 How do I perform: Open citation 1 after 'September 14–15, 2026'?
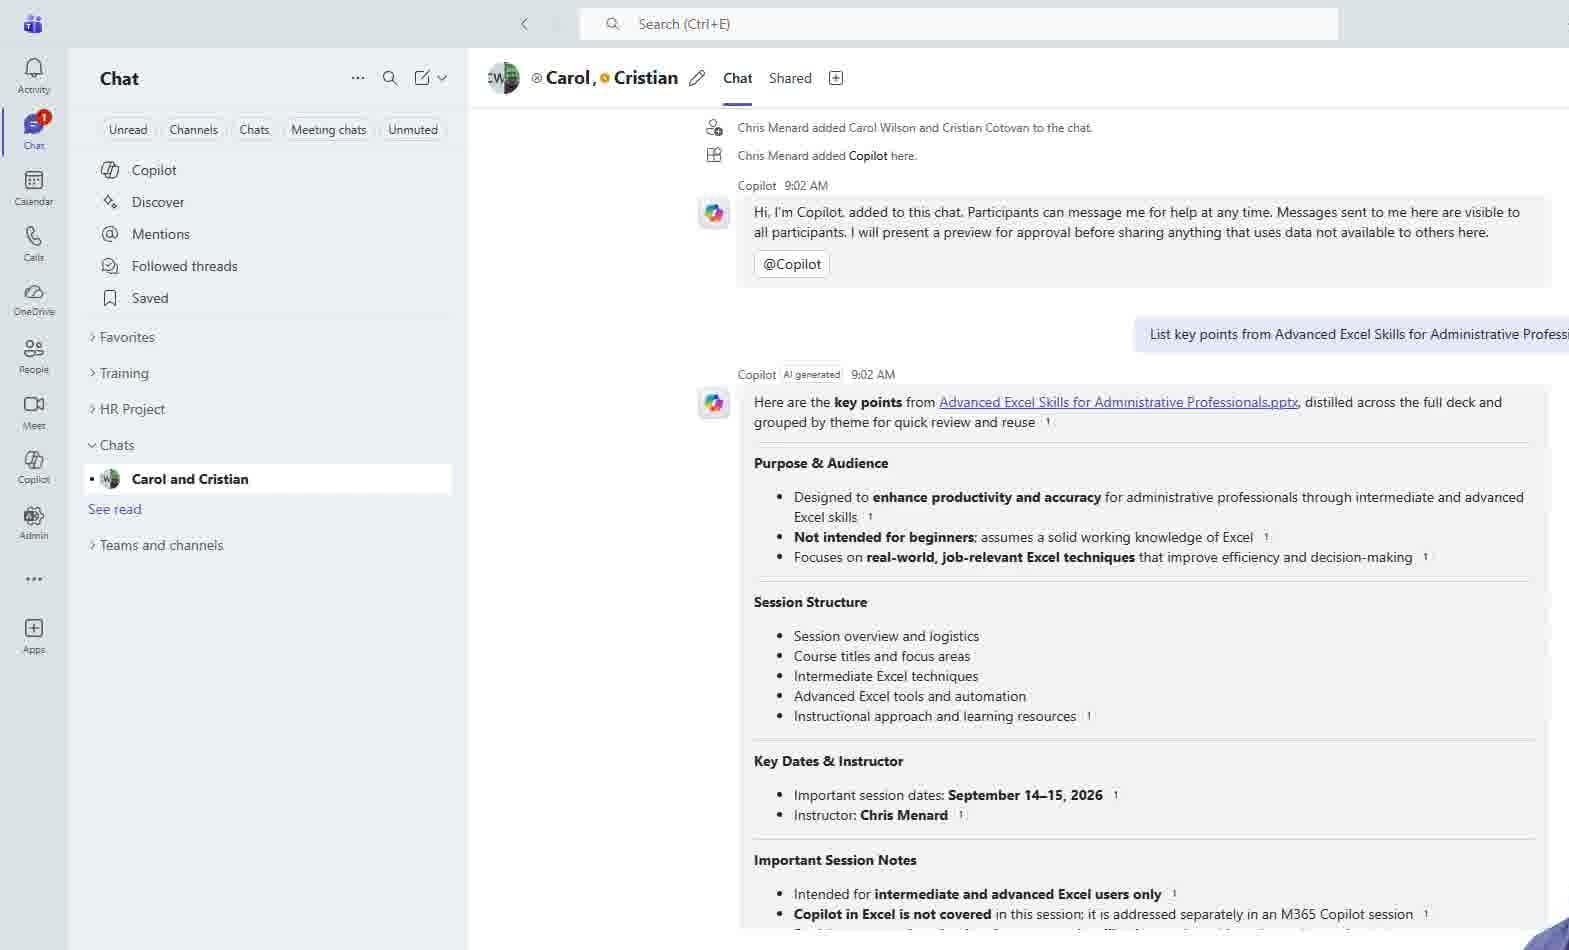click(1116, 795)
